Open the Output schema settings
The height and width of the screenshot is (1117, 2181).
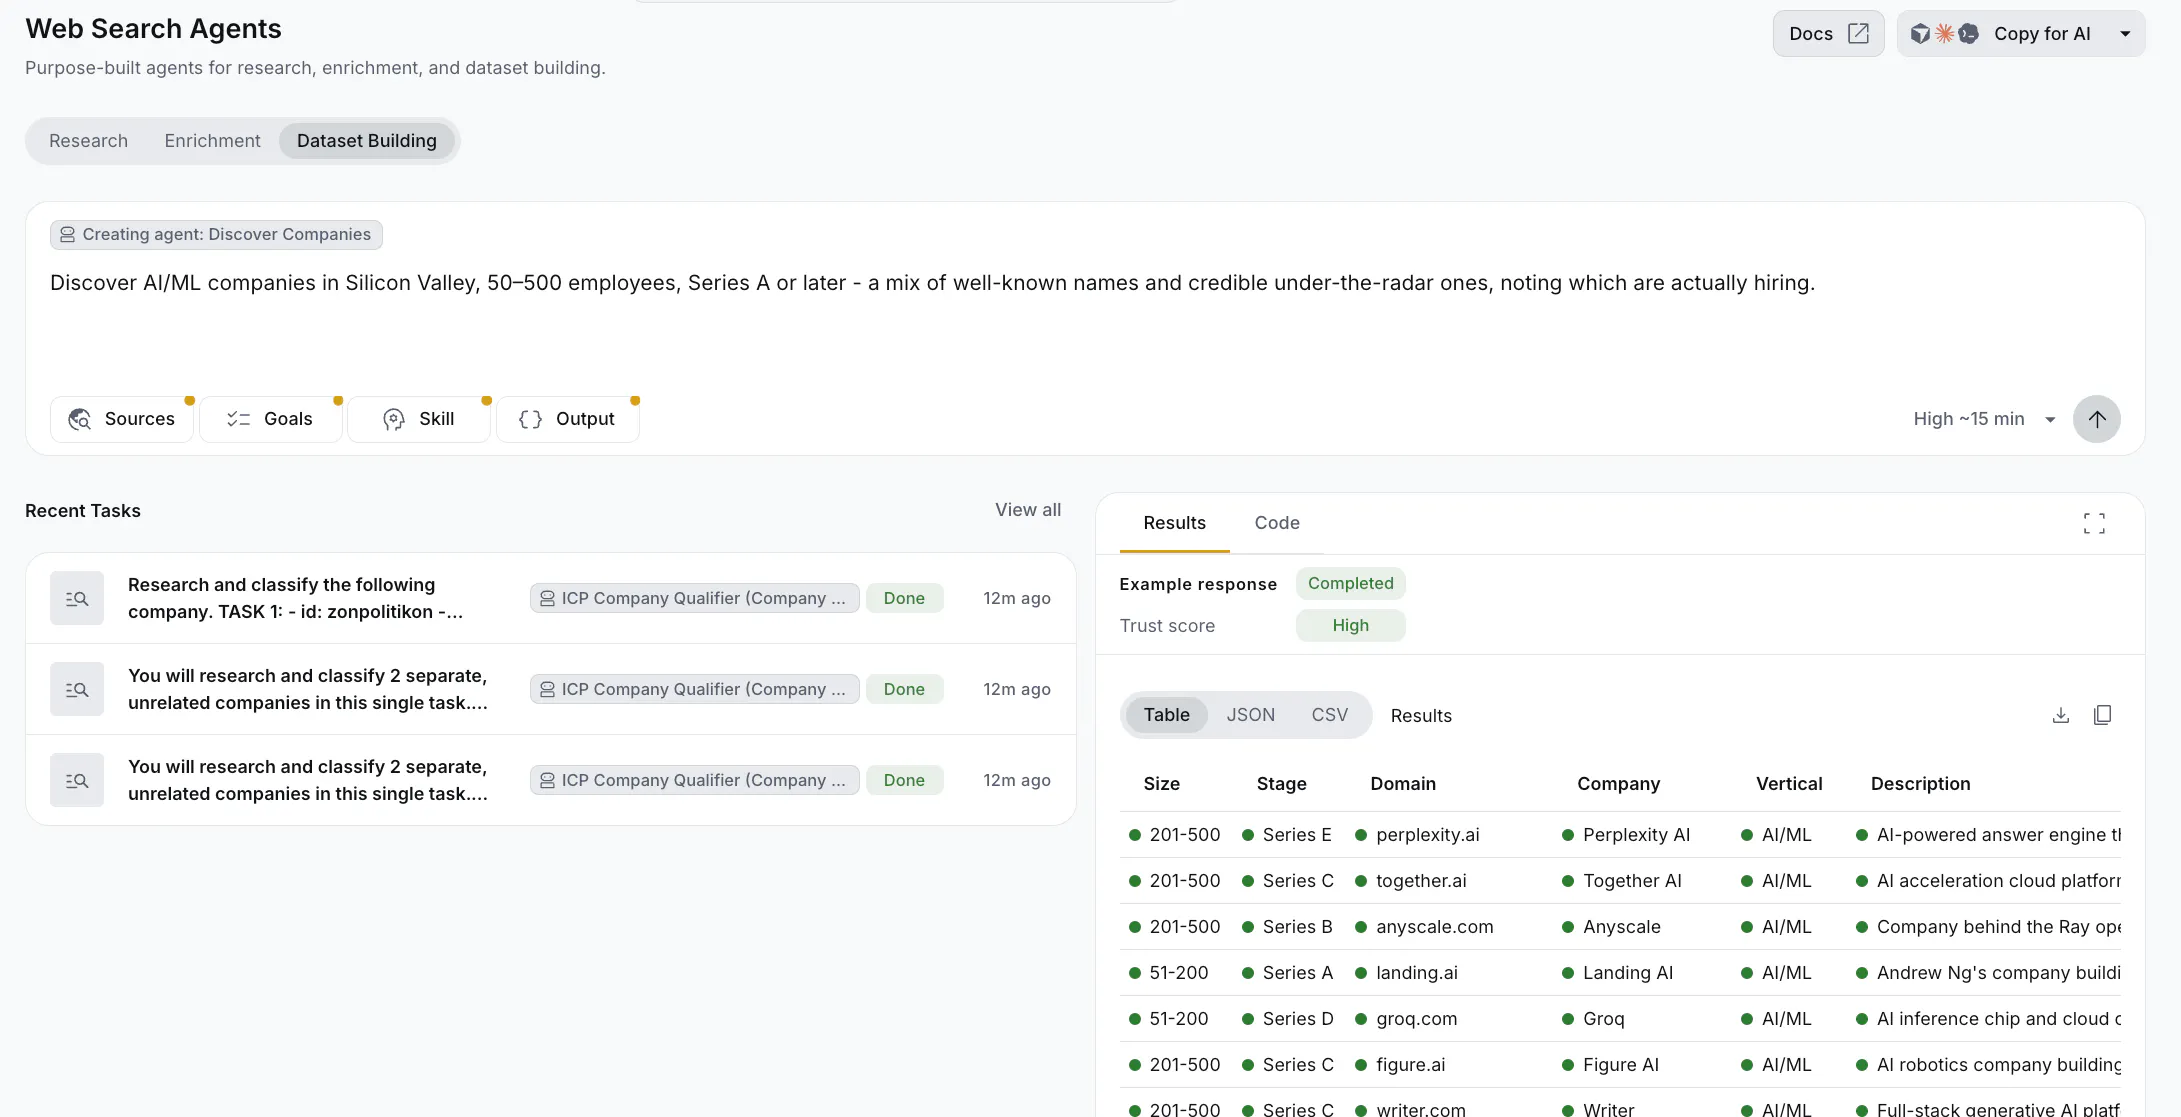[567, 419]
